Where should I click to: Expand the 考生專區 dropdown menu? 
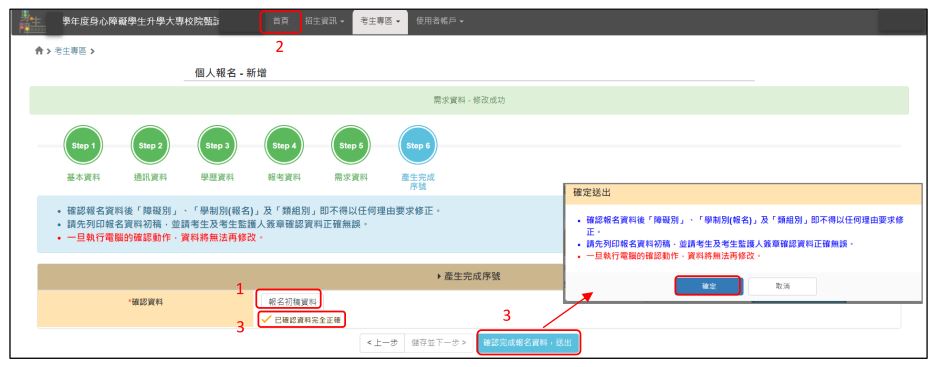(x=380, y=21)
